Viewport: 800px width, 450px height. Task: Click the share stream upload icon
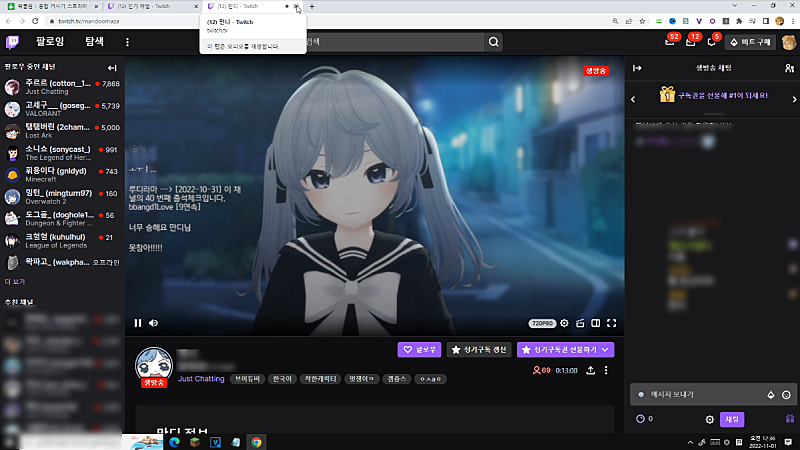[x=590, y=371]
